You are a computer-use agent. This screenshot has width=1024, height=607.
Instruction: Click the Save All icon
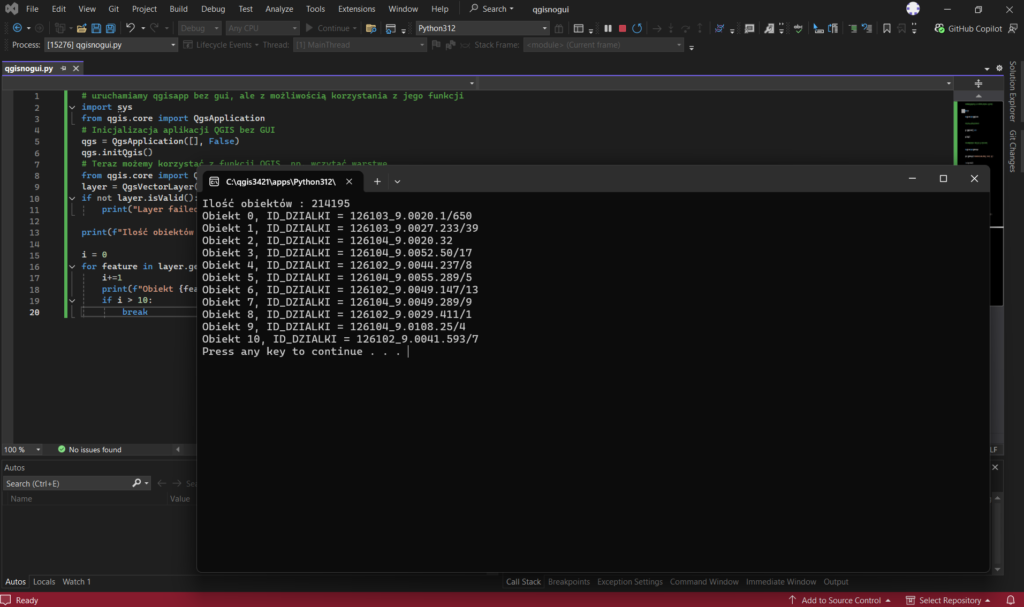pos(109,28)
